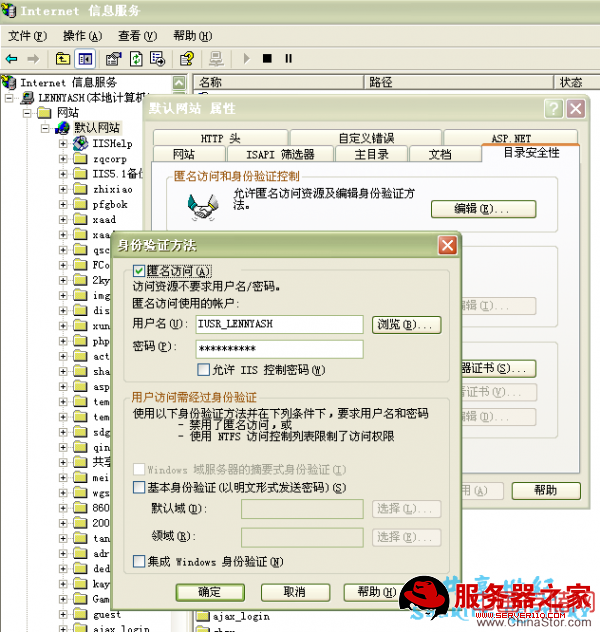Click the Back arrow in the toolbar
Viewport: 600px width, 632px height.
[x=12, y=58]
